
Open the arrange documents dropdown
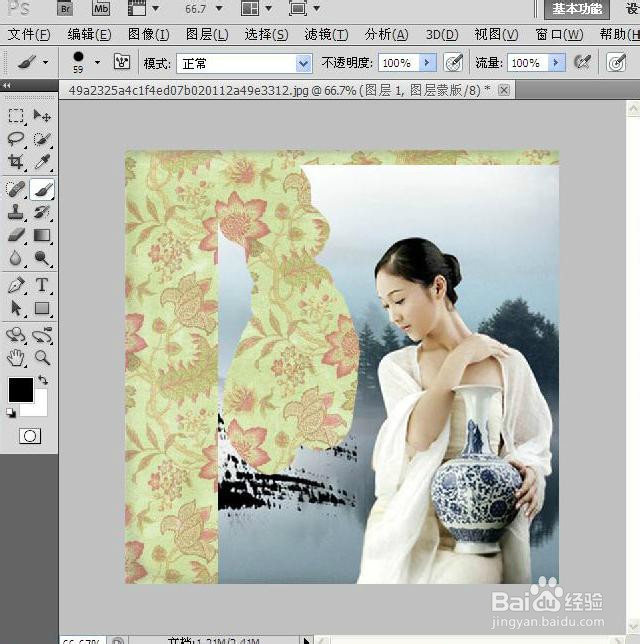(268, 8)
